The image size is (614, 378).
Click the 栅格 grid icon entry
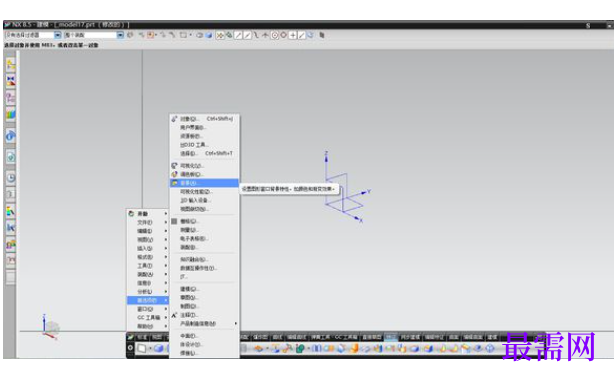point(174,221)
